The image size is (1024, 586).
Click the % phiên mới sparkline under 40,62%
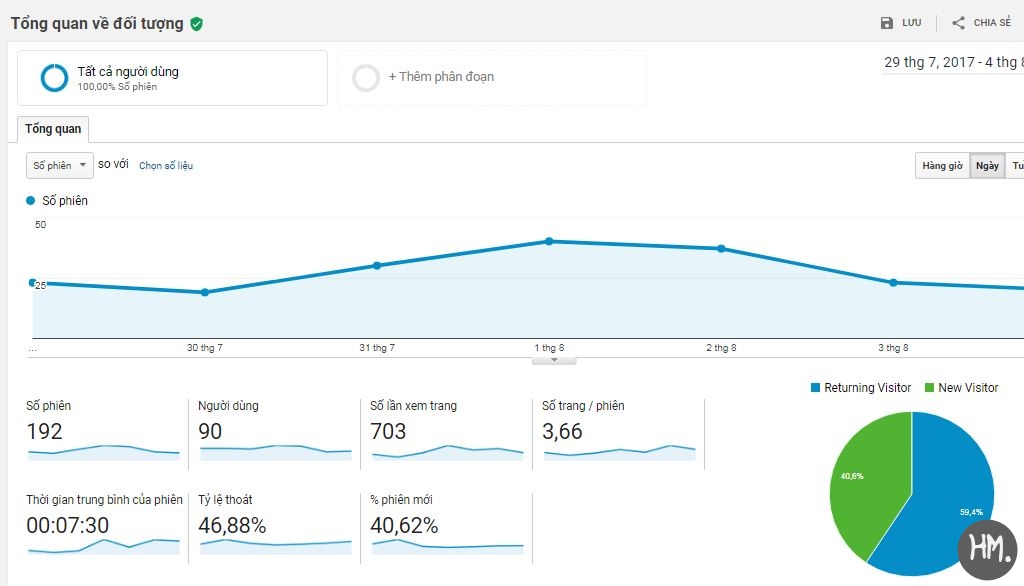(x=447, y=546)
